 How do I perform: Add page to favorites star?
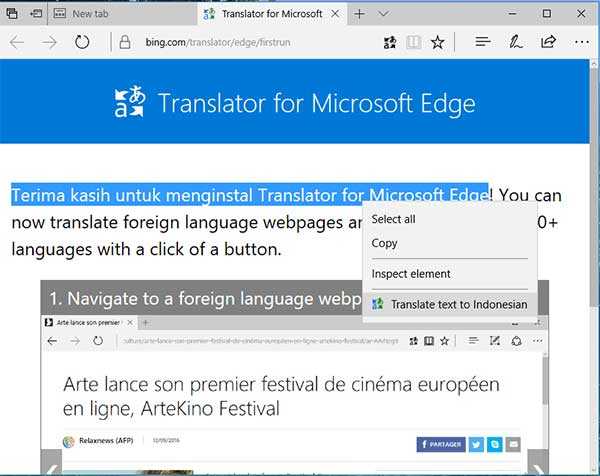[x=437, y=42]
